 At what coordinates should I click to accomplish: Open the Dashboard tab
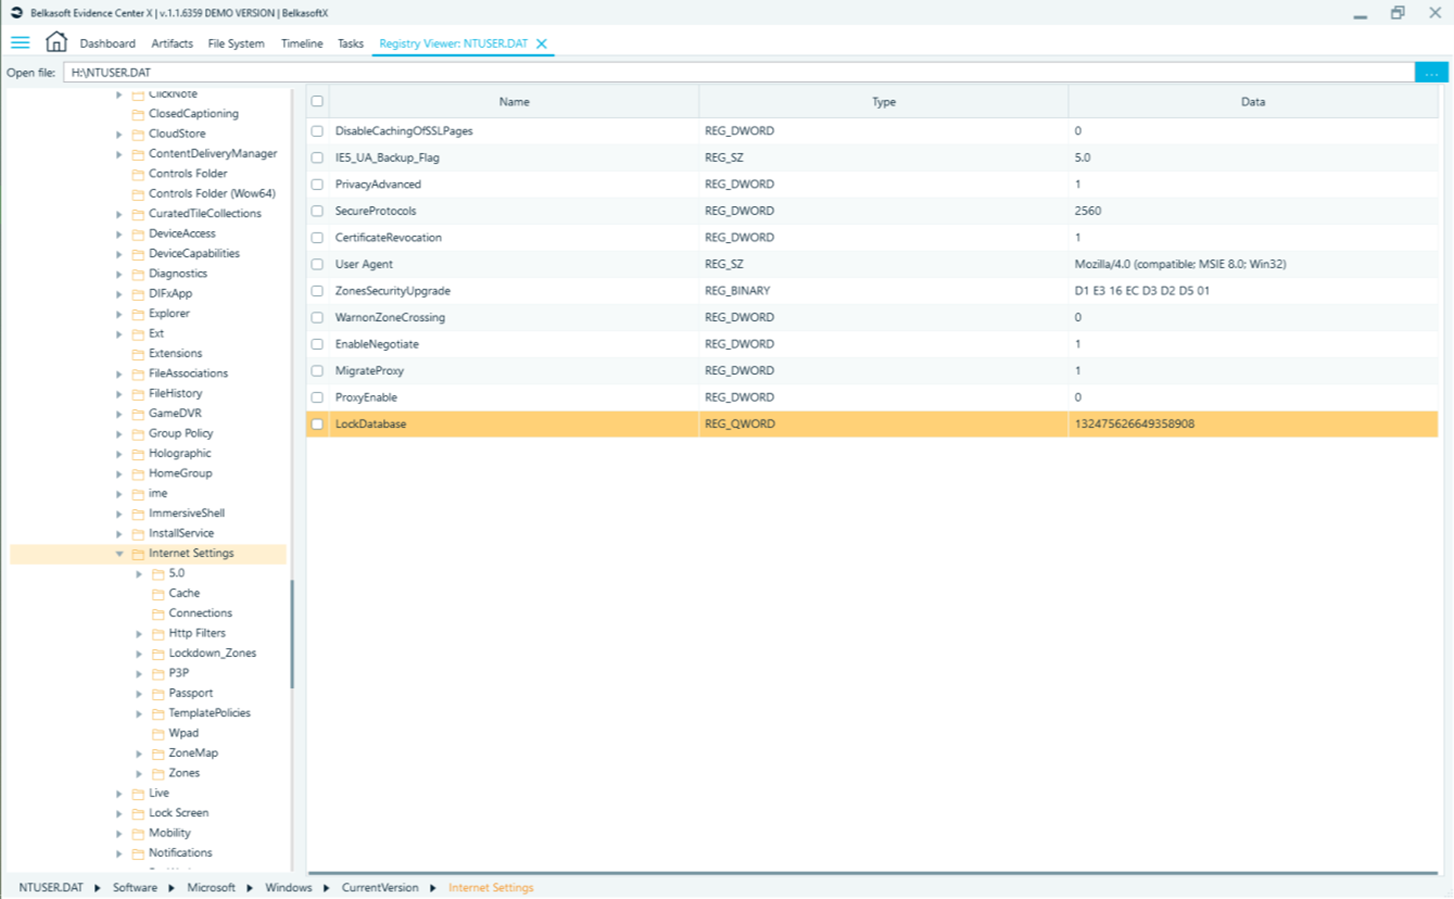click(107, 44)
